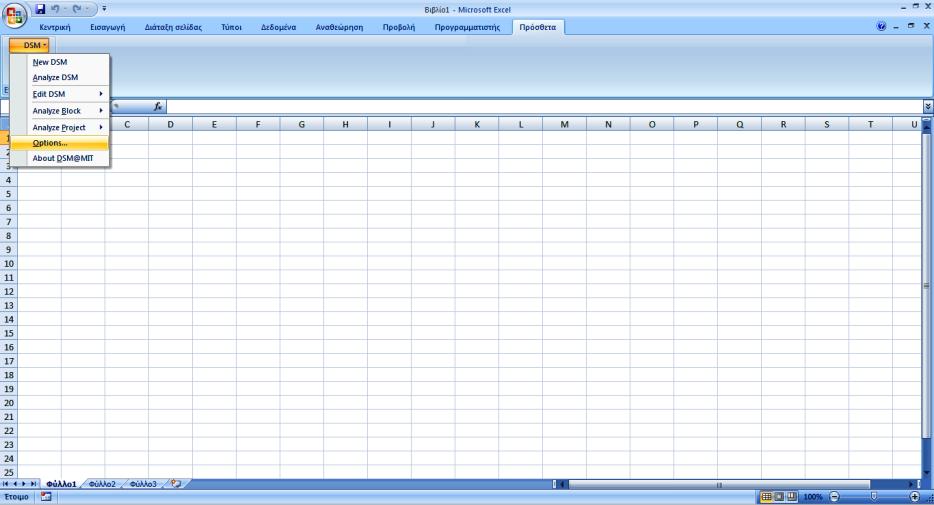Switch to Page Break Preview icon
934x505 pixels.
click(792, 497)
